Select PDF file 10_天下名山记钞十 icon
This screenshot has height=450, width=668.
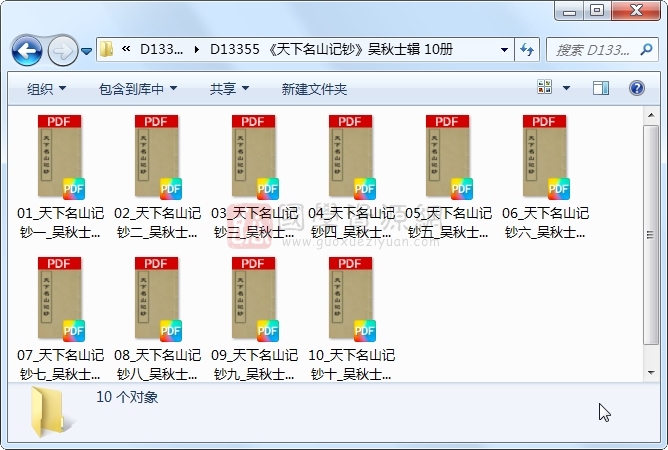tap(352, 299)
